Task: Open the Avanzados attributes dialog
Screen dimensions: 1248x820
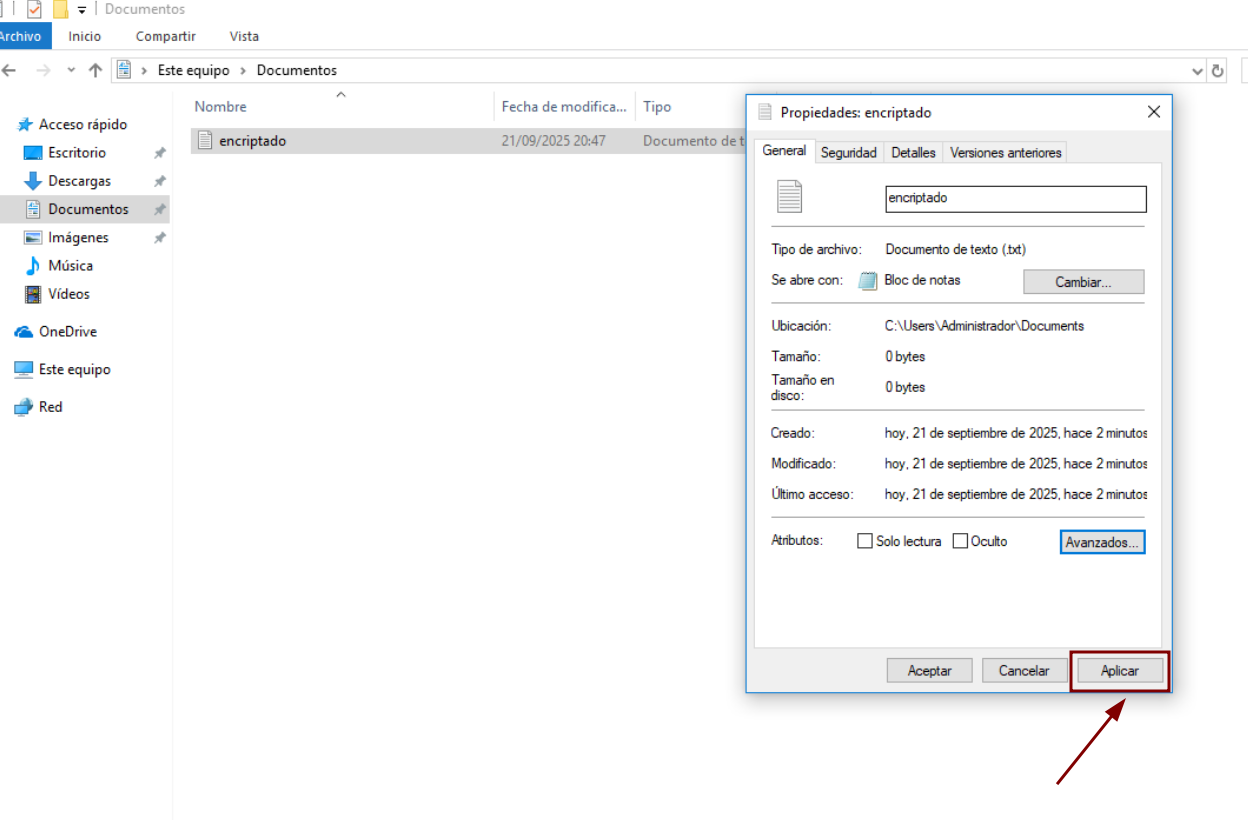Action: tap(1102, 542)
